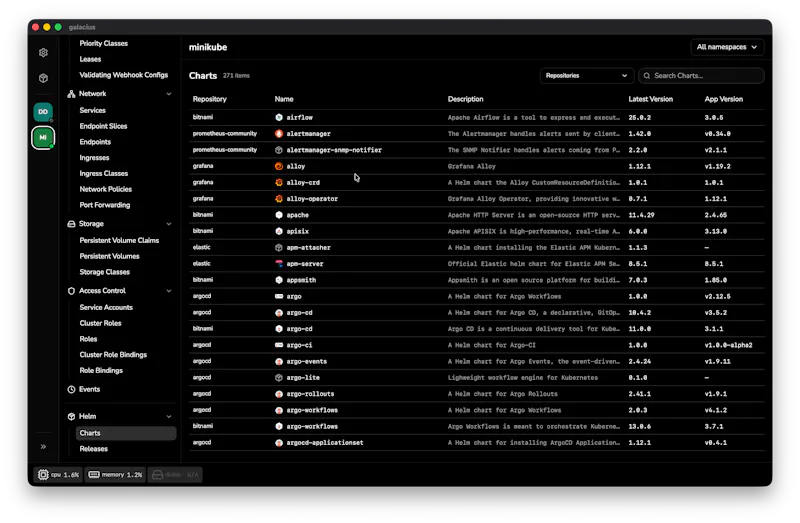
Task: Open Persistent Volume Claims
Action: click(119, 240)
